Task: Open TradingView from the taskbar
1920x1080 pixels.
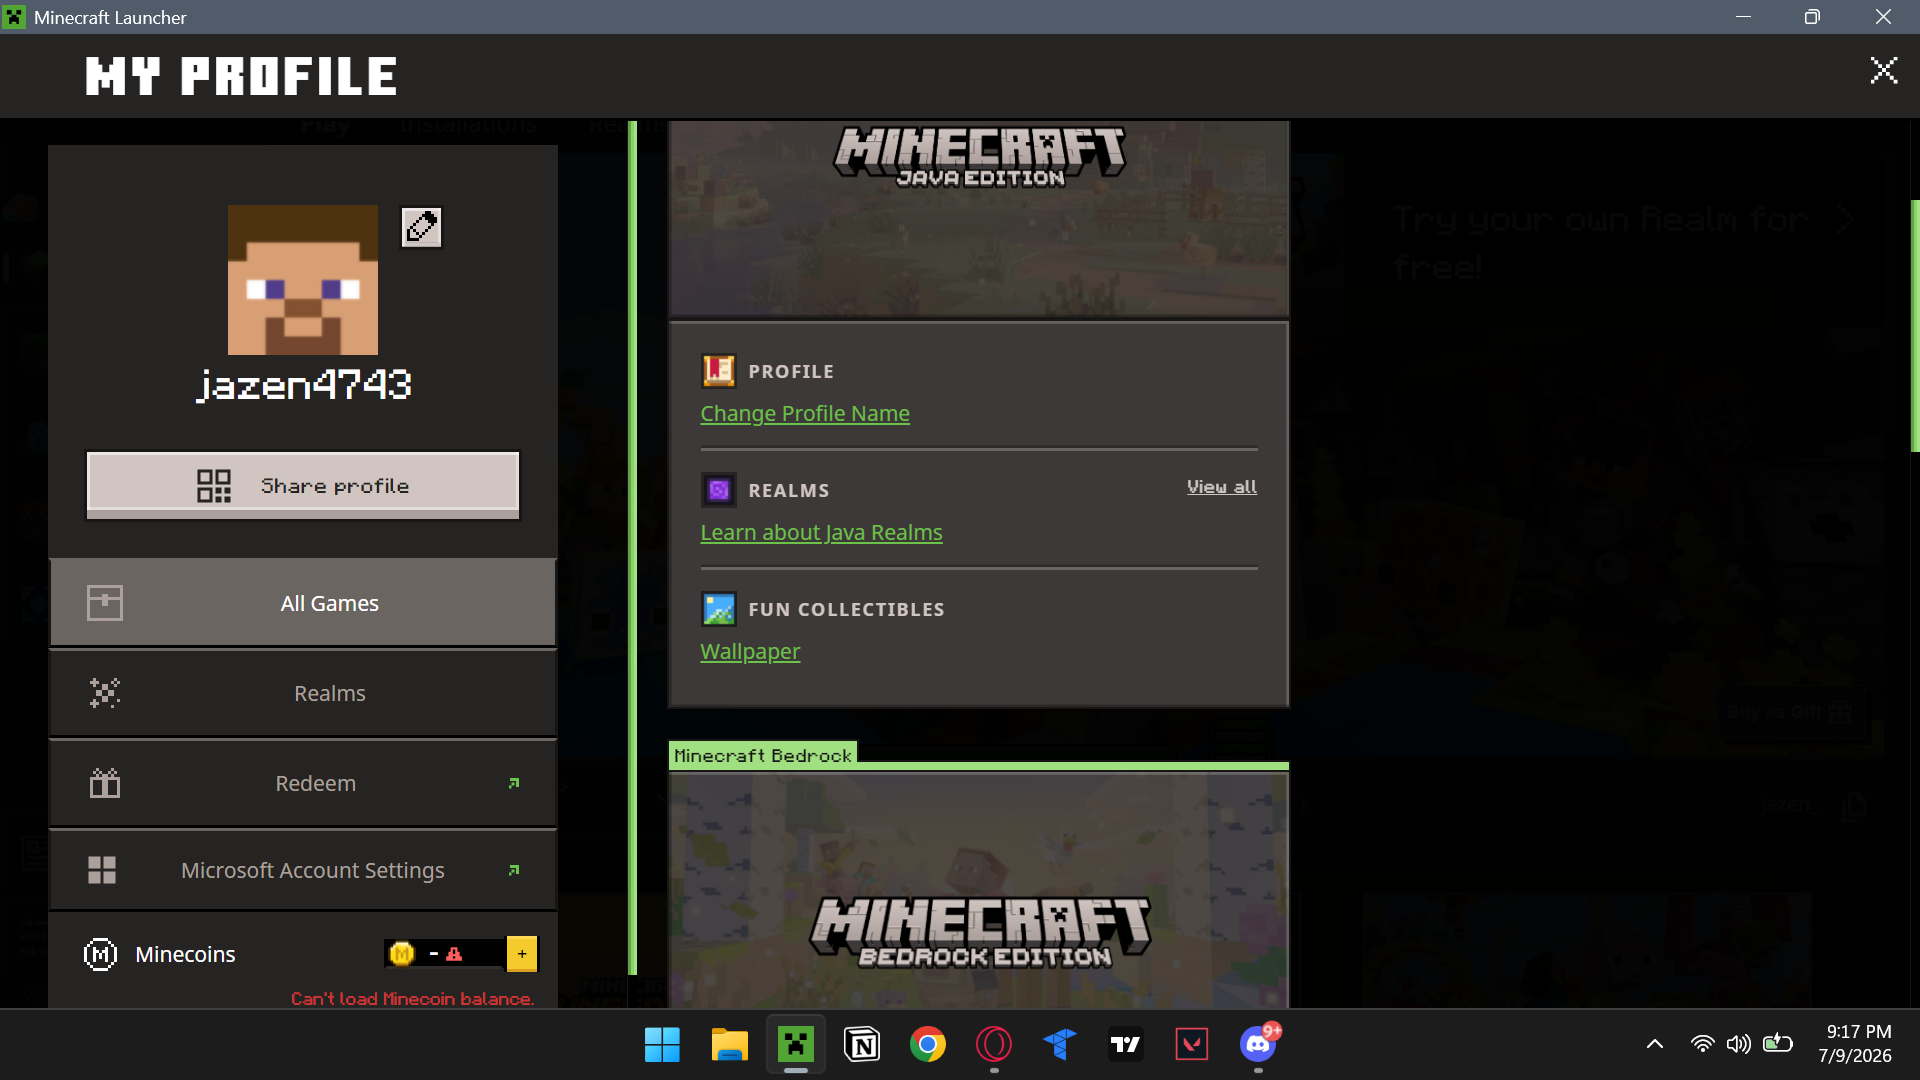Action: click(1125, 1045)
